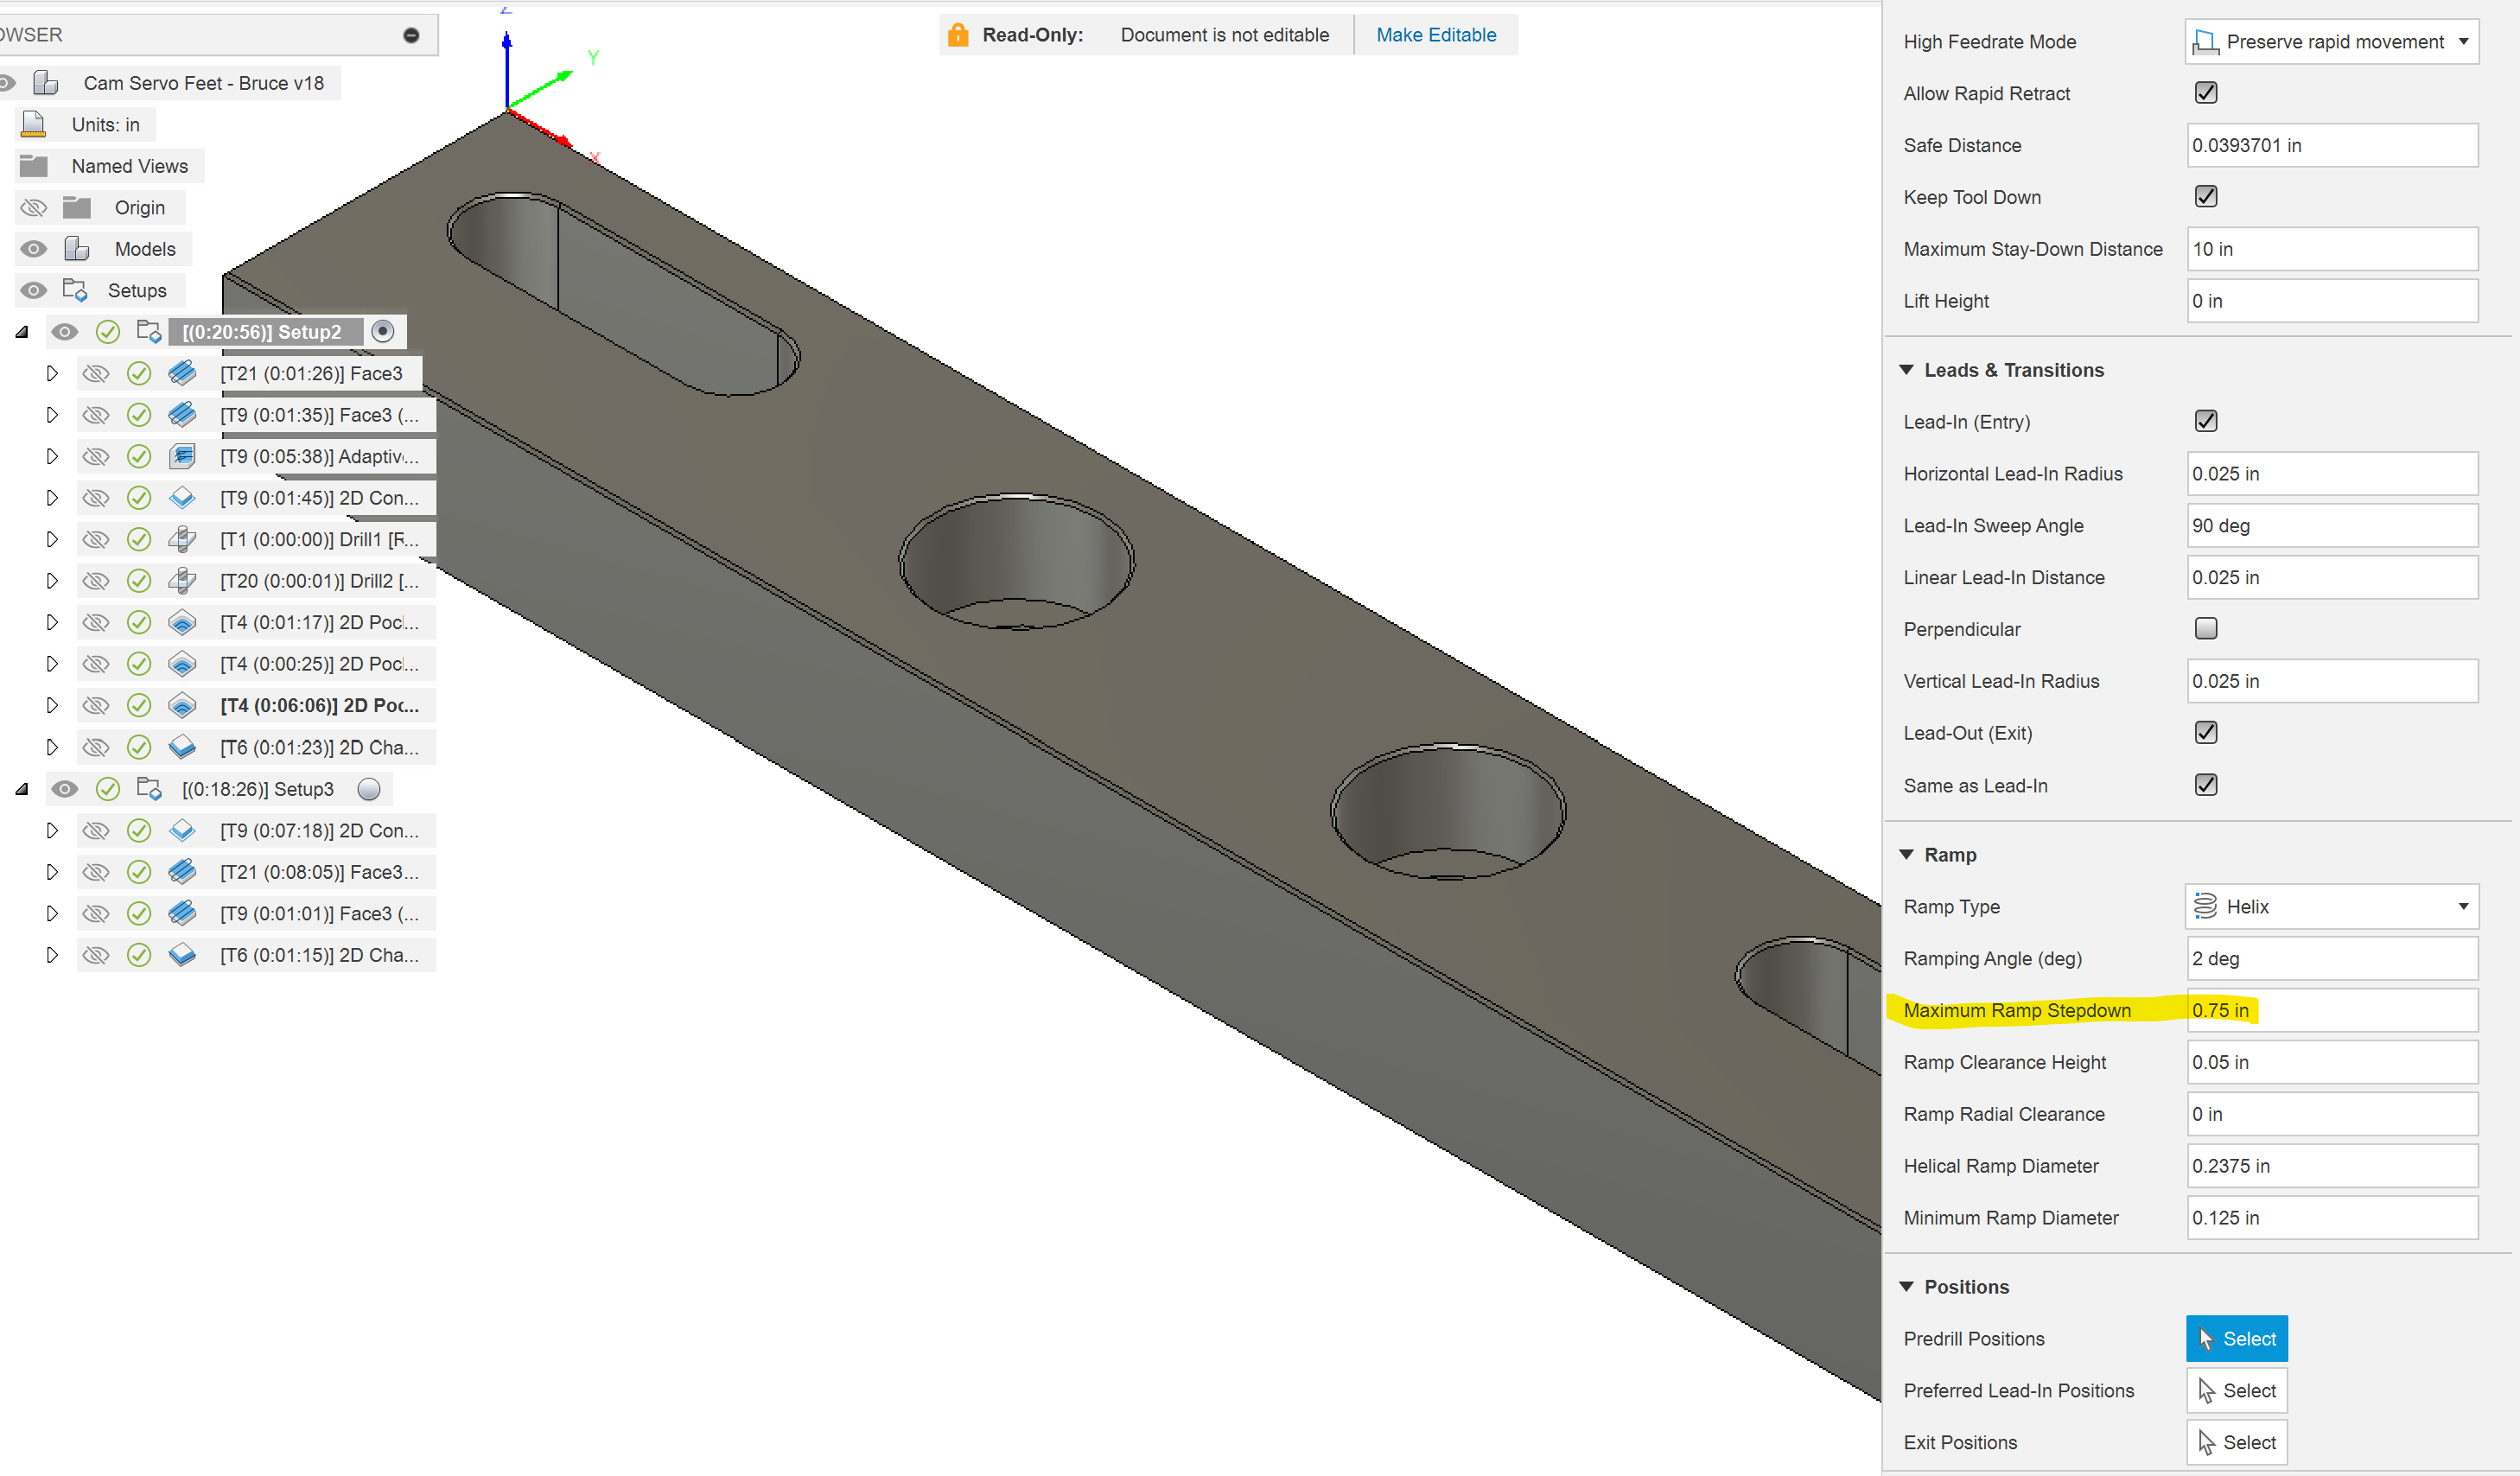Screen dimensions: 2520x1476
Task: Hide the Models folder using its eye toggle
Action: 33,248
